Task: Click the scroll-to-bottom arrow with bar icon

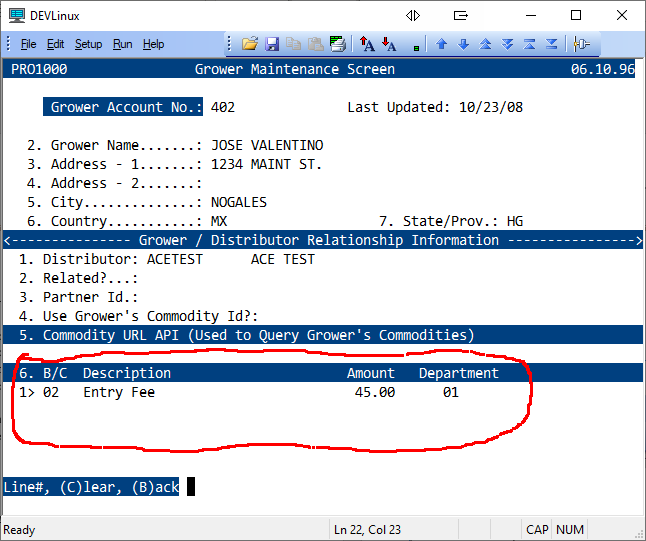Action: coord(551,44)
